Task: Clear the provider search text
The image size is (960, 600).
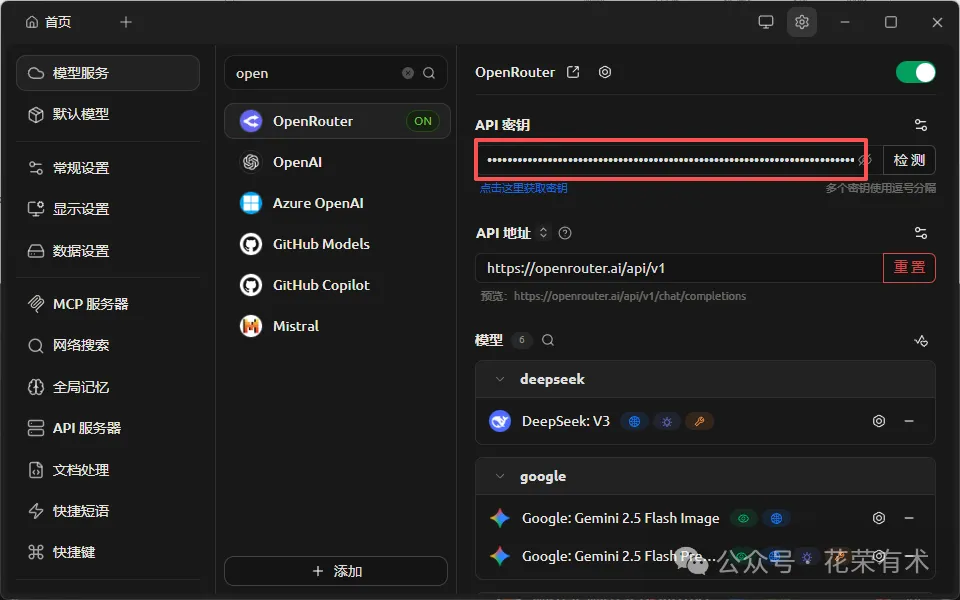Action: [x=408, y=73]
